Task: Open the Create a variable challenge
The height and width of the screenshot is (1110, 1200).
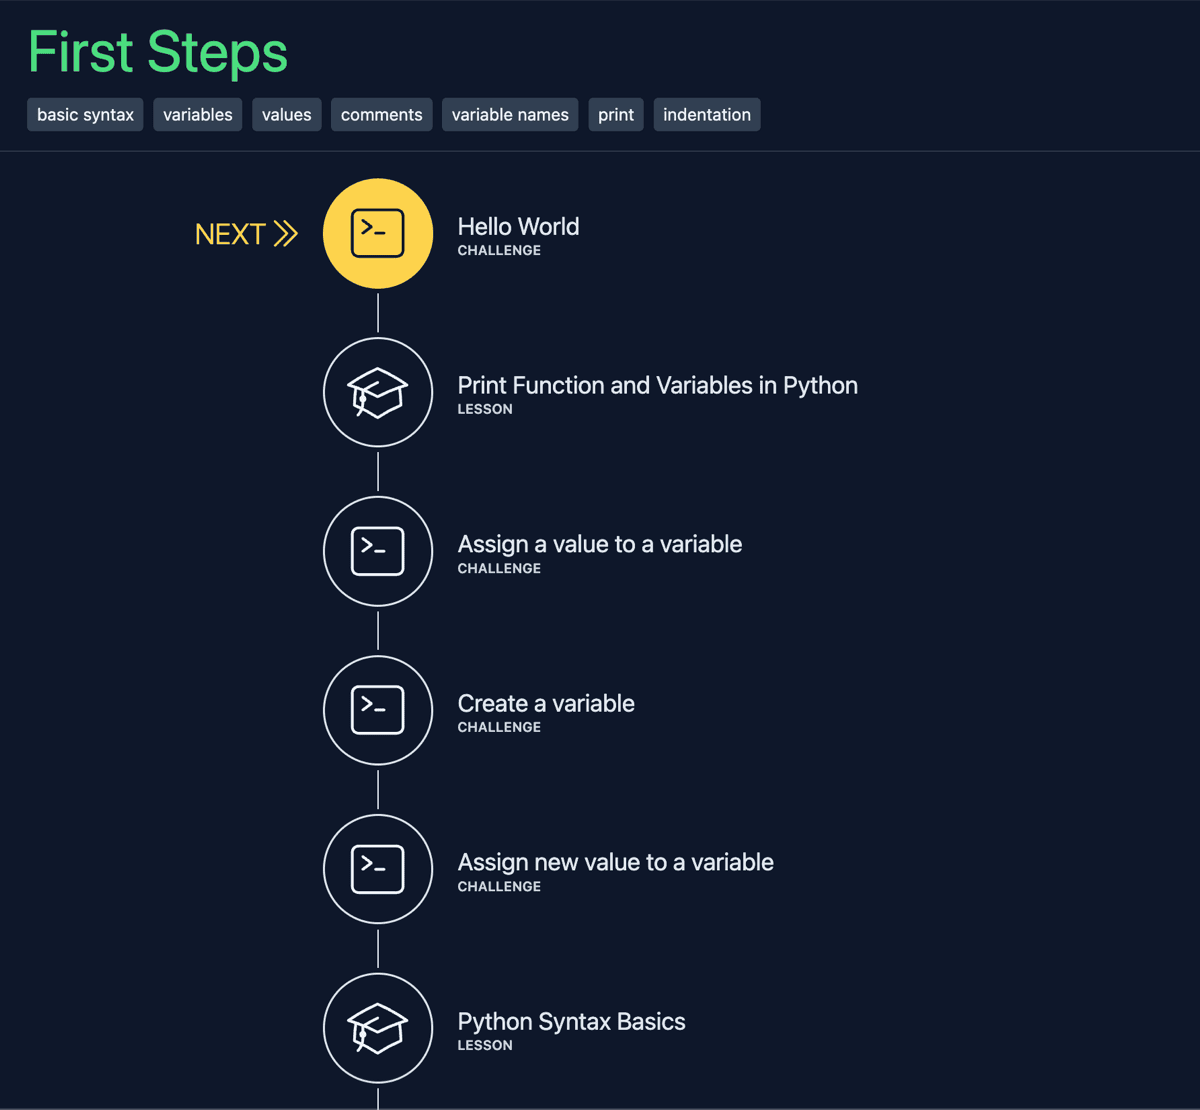Action: click(x=546, y=703)
